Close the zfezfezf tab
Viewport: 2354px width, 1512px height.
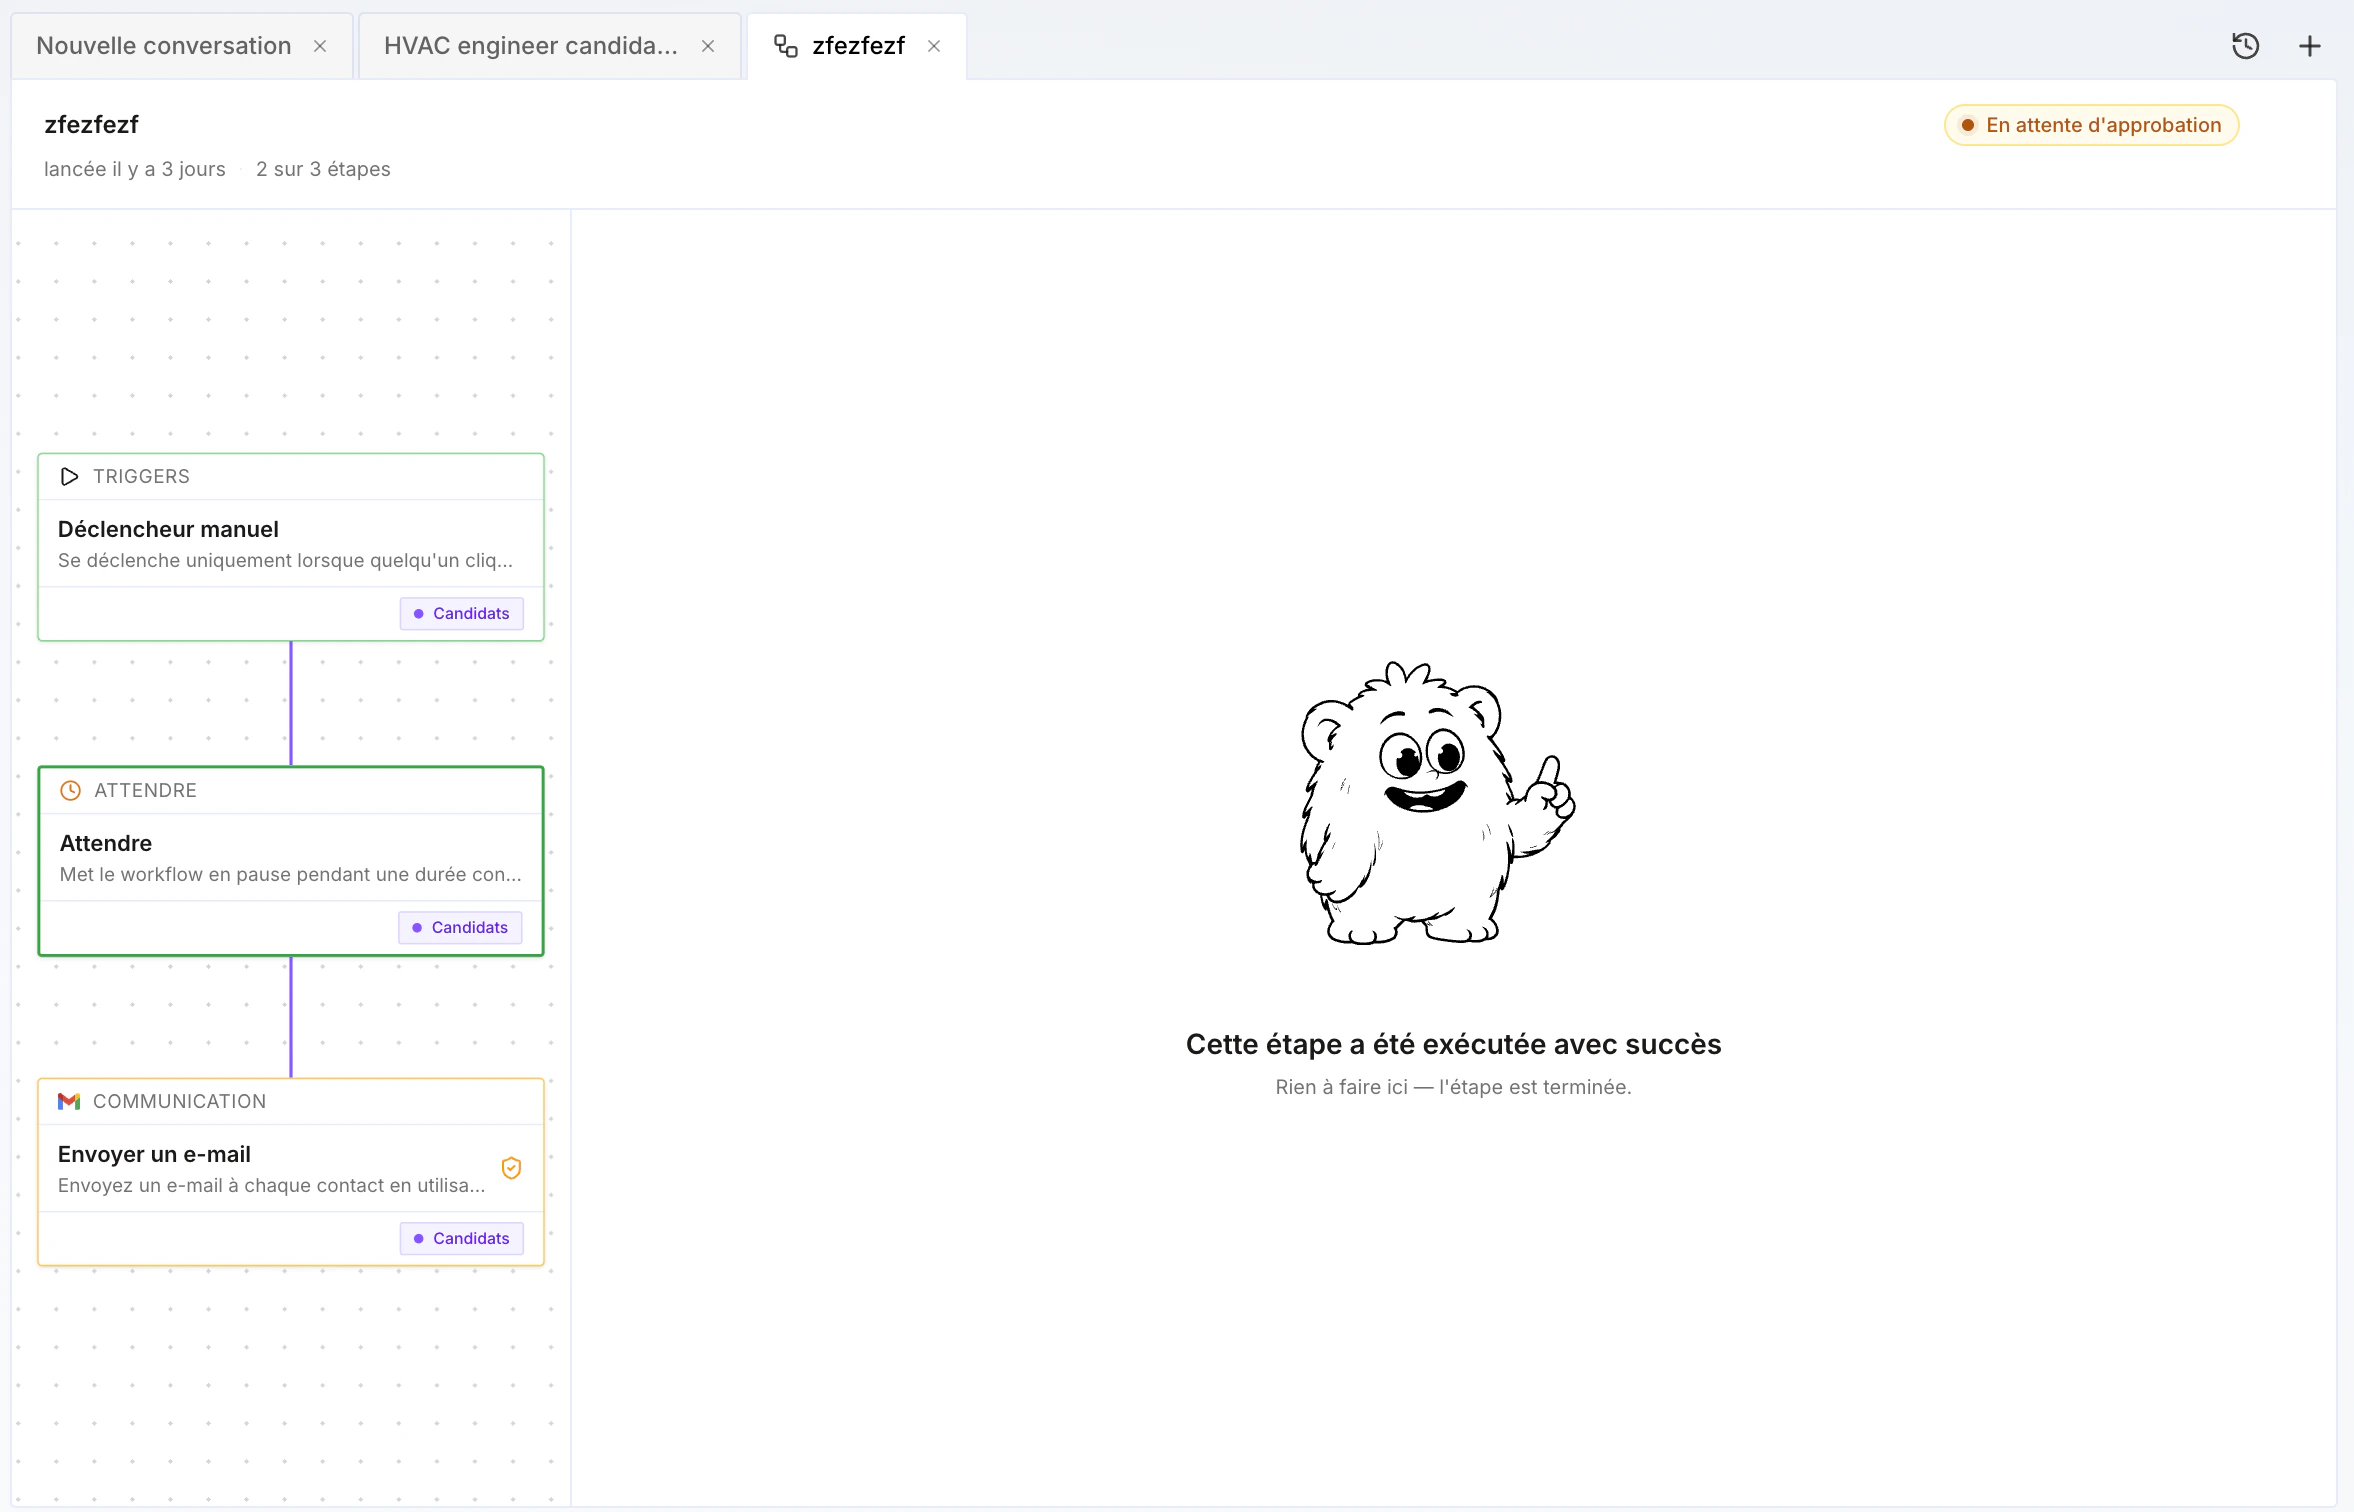point(934,46)
